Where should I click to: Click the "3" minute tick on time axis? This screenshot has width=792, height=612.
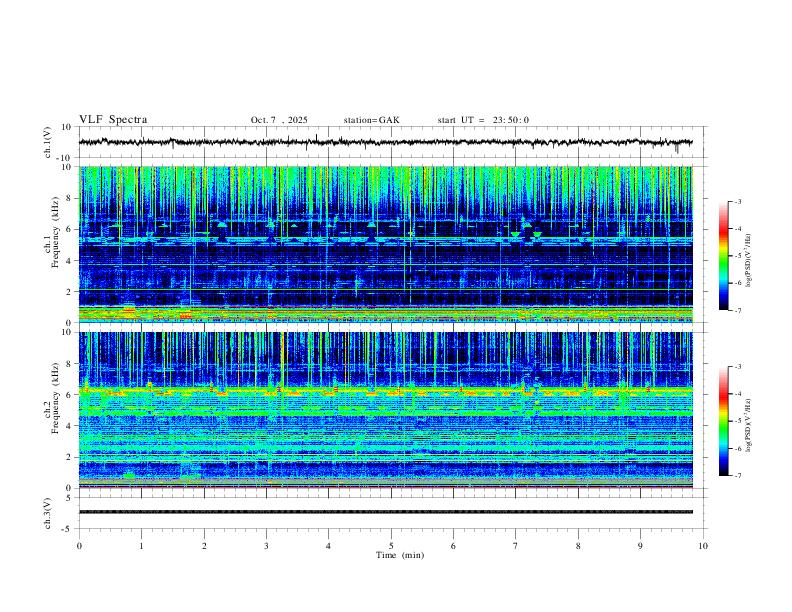point(266,546)
